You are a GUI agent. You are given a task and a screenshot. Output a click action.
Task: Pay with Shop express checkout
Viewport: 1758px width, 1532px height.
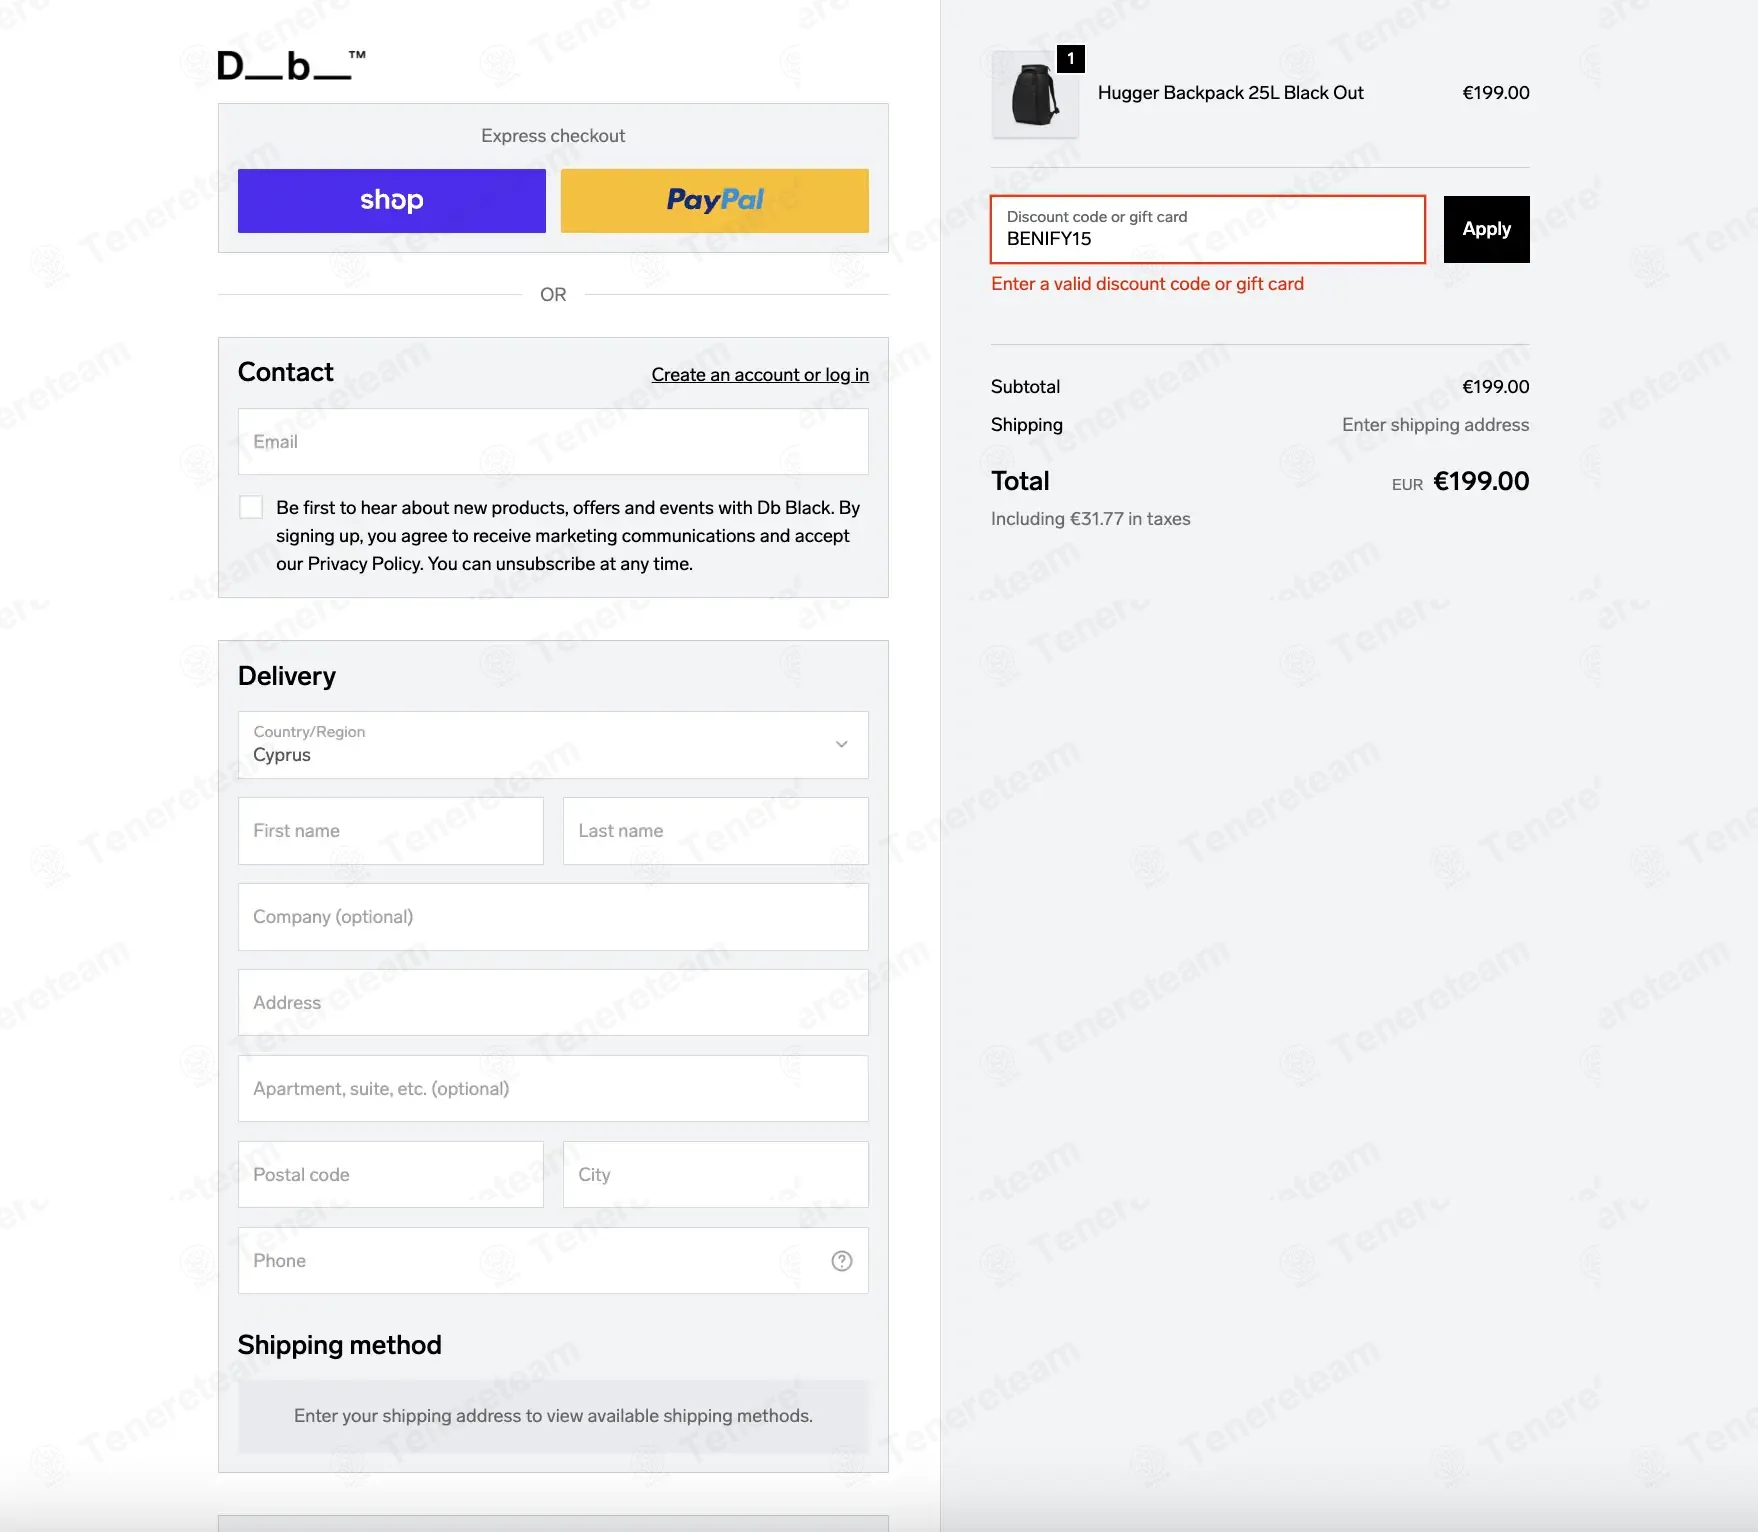click(392, 201)
